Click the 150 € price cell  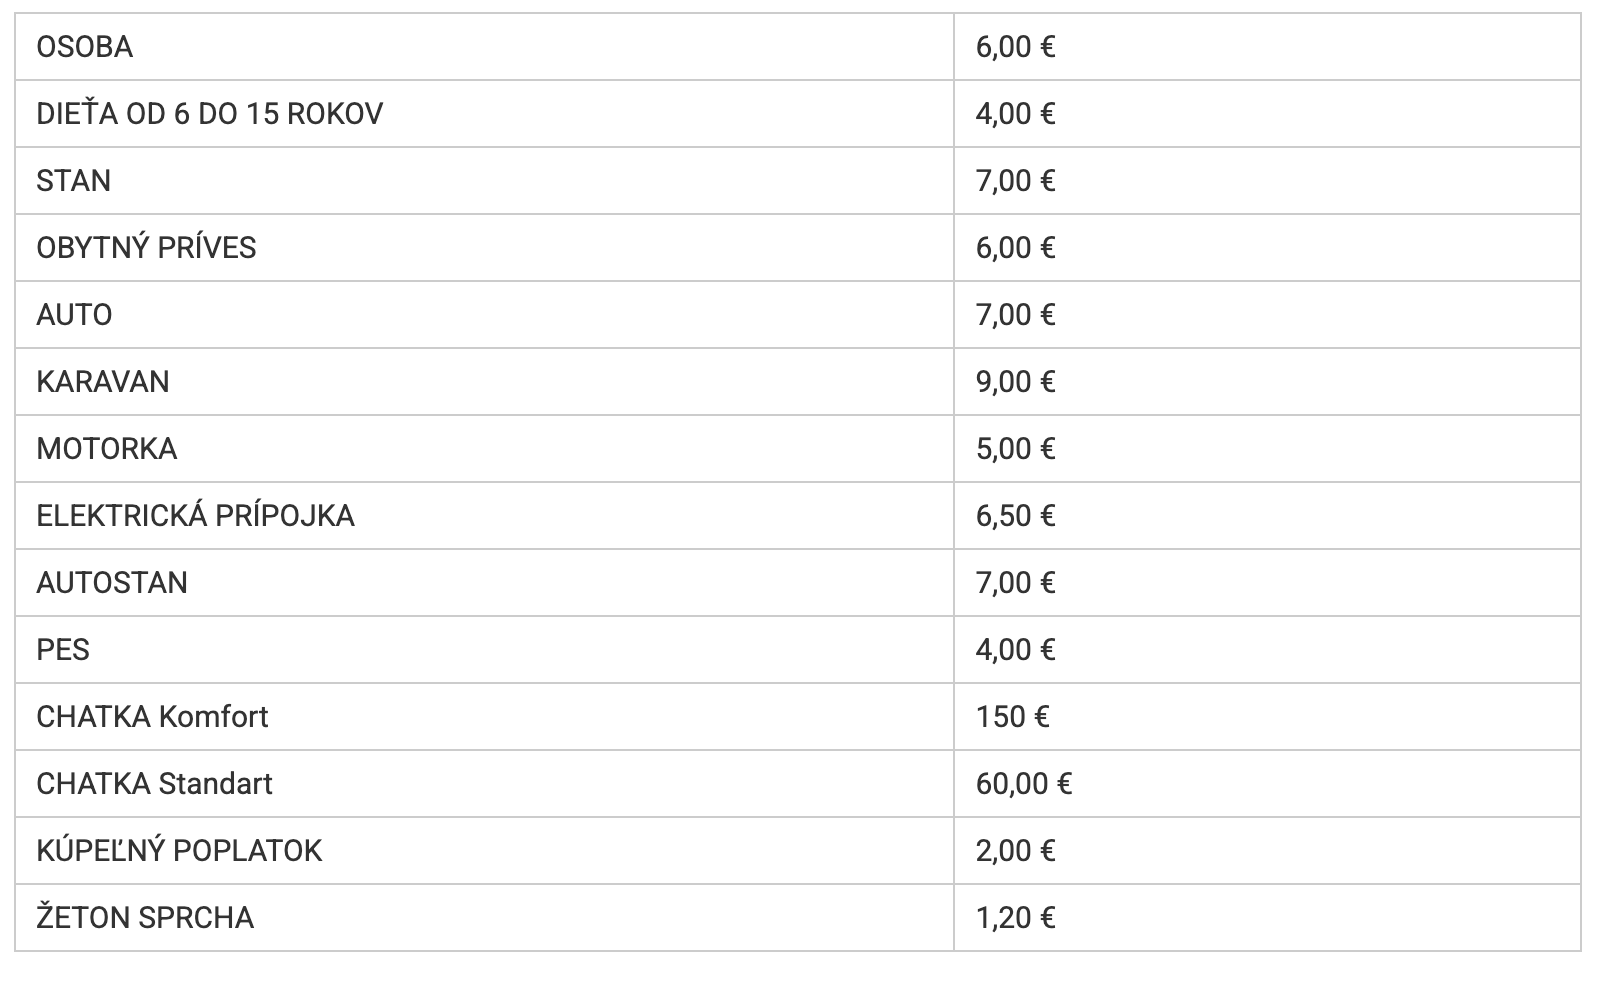1013,717
